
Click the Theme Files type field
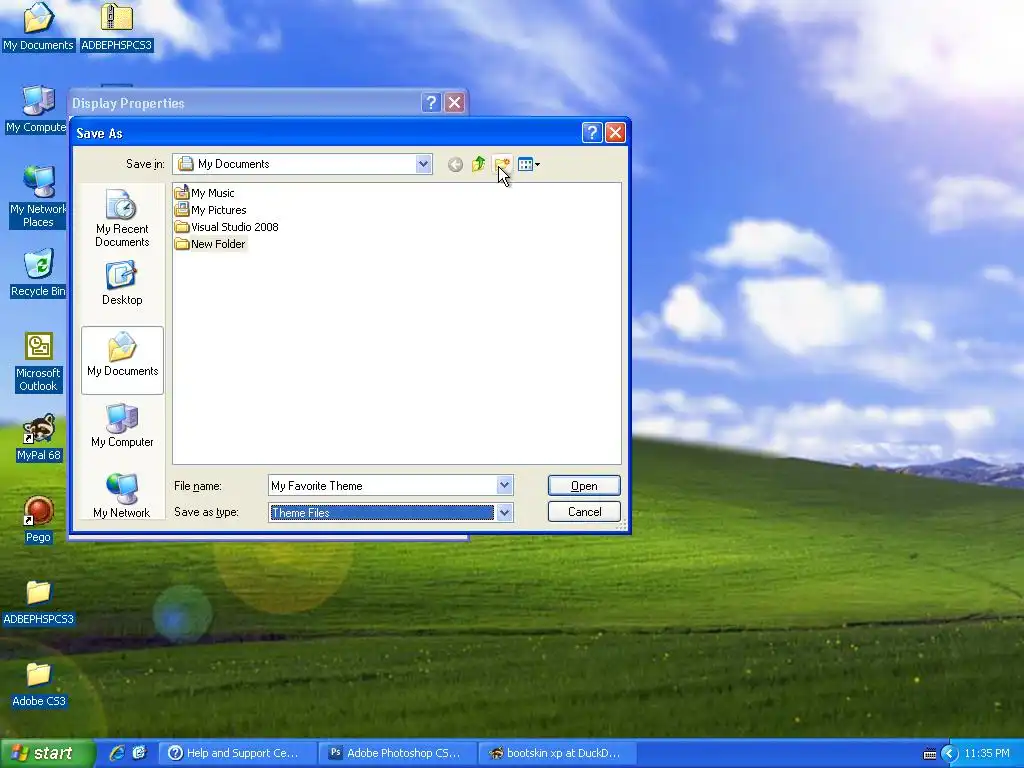[382, 513]
